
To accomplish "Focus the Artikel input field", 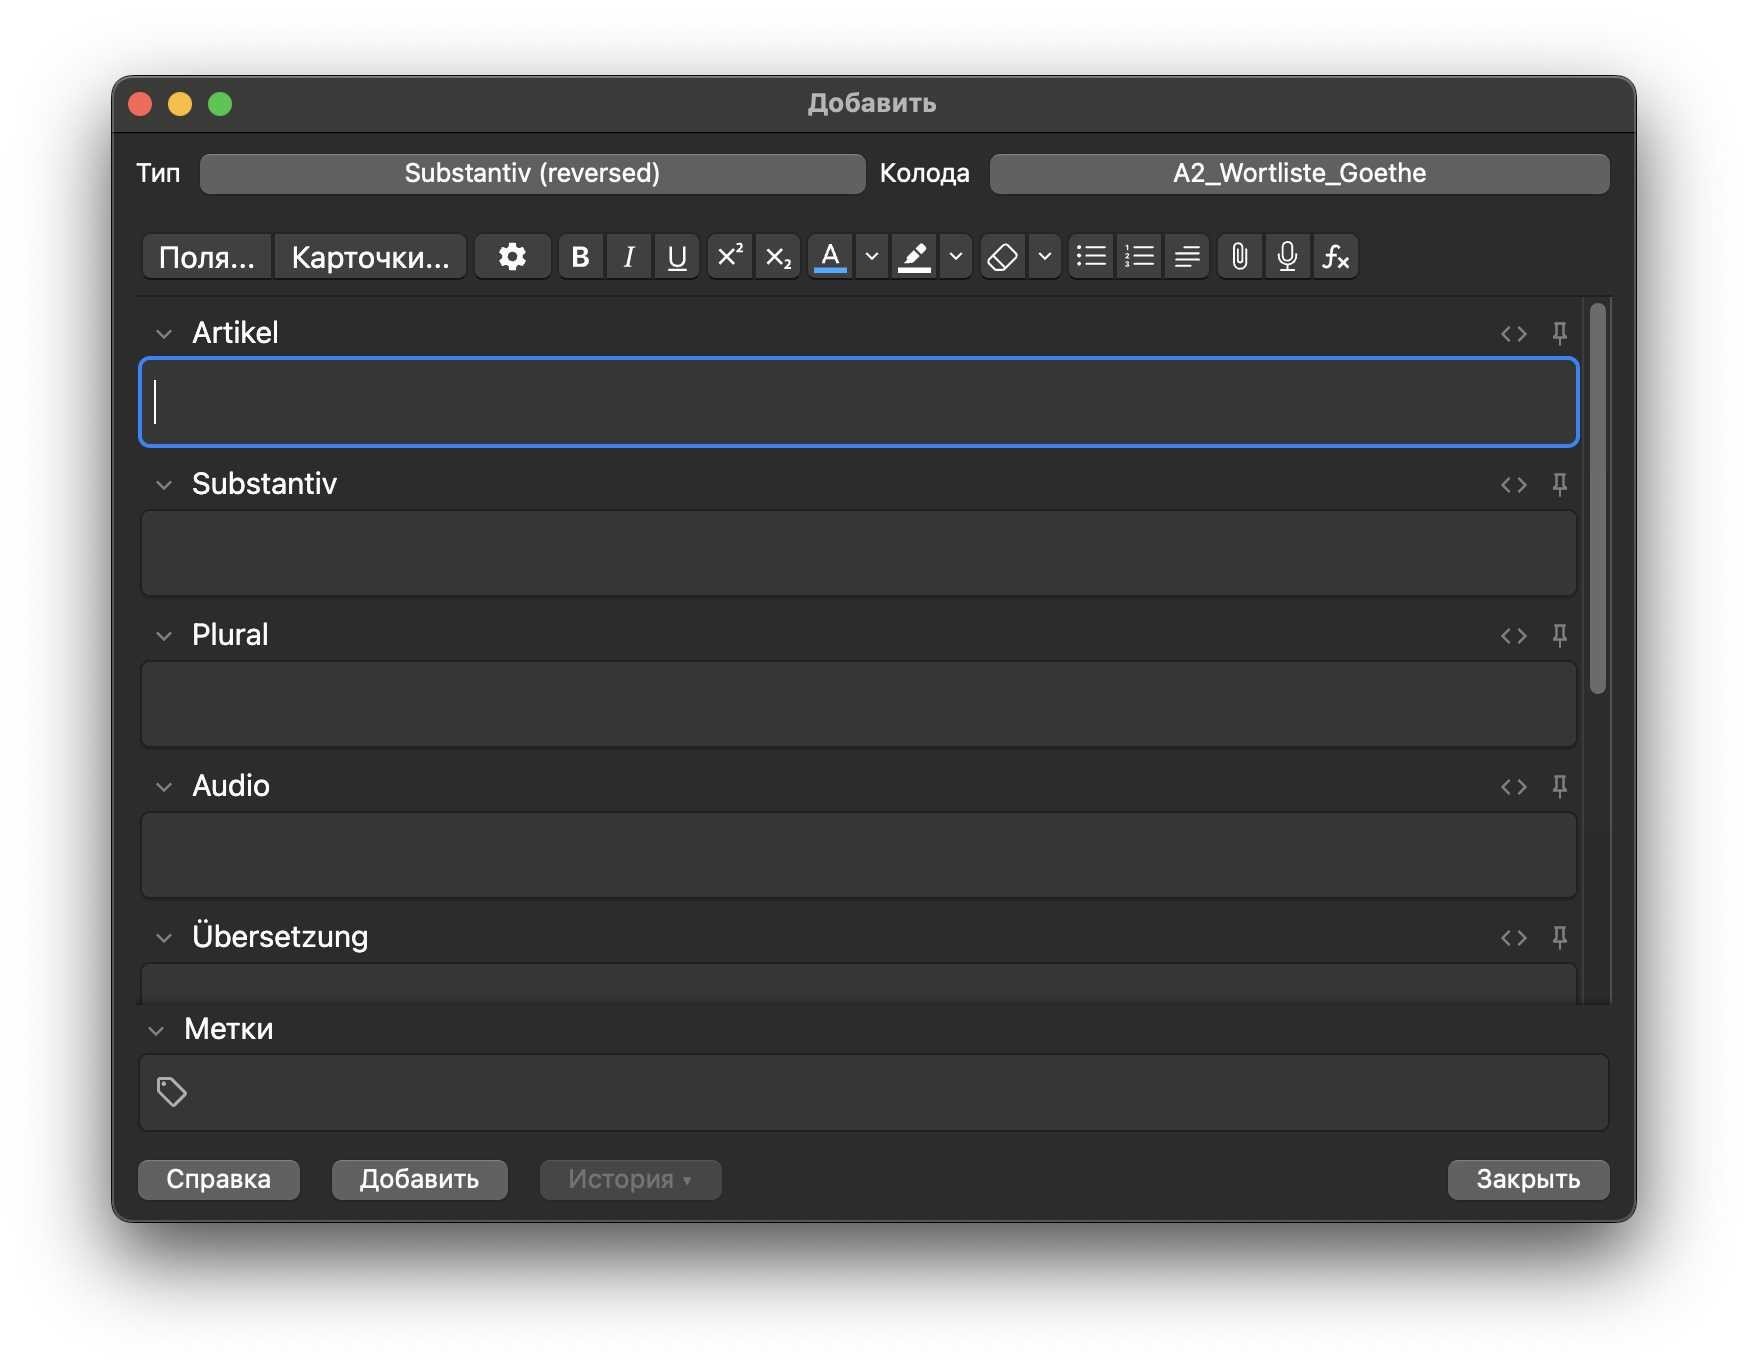I will 859,402.
